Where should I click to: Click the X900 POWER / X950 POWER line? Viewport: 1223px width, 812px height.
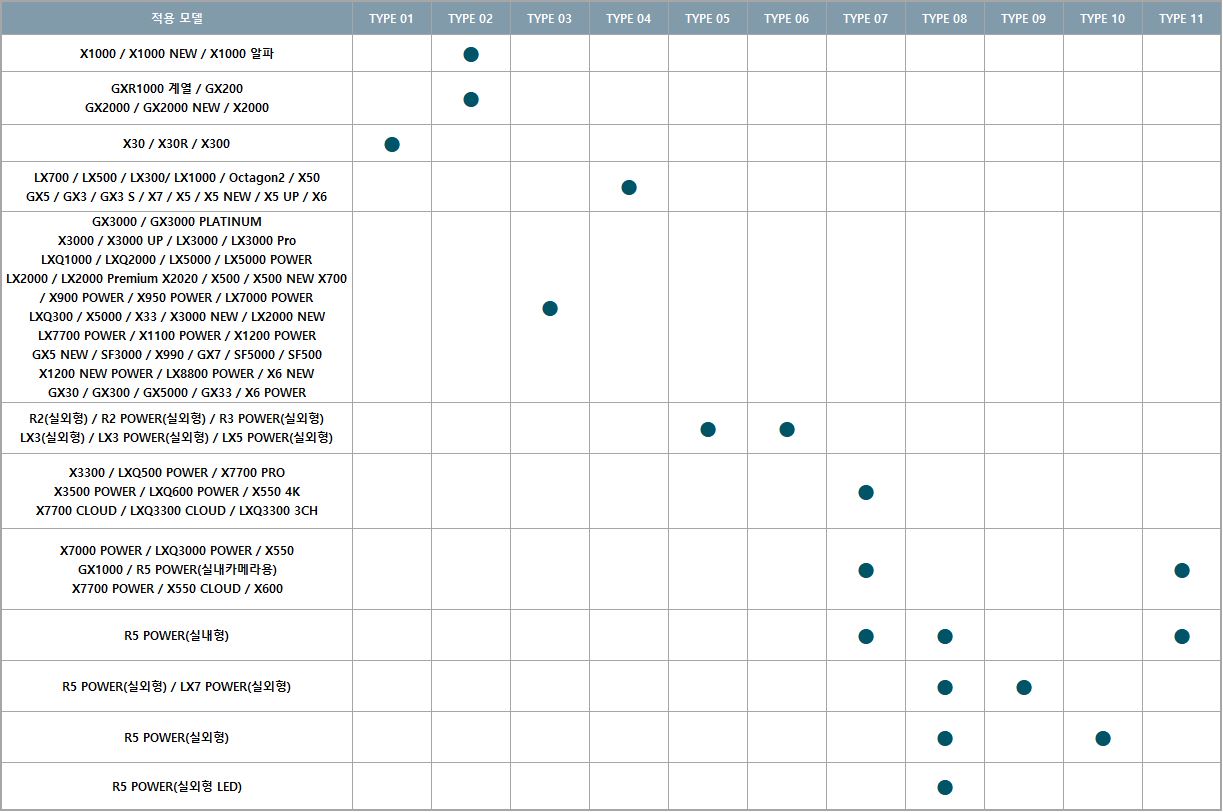pyautogui.click(x=177, y=298)
